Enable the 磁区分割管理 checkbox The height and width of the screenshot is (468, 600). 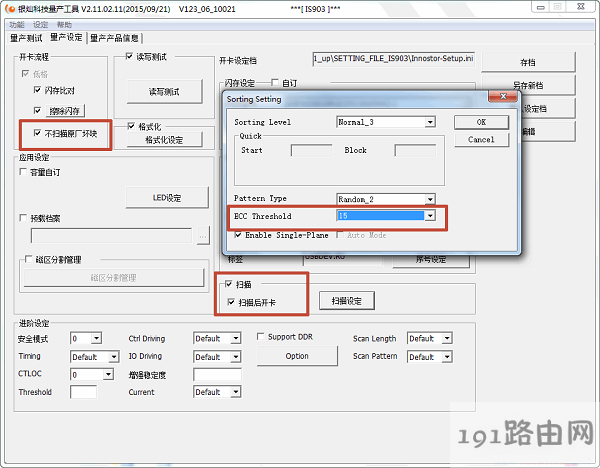28,259
